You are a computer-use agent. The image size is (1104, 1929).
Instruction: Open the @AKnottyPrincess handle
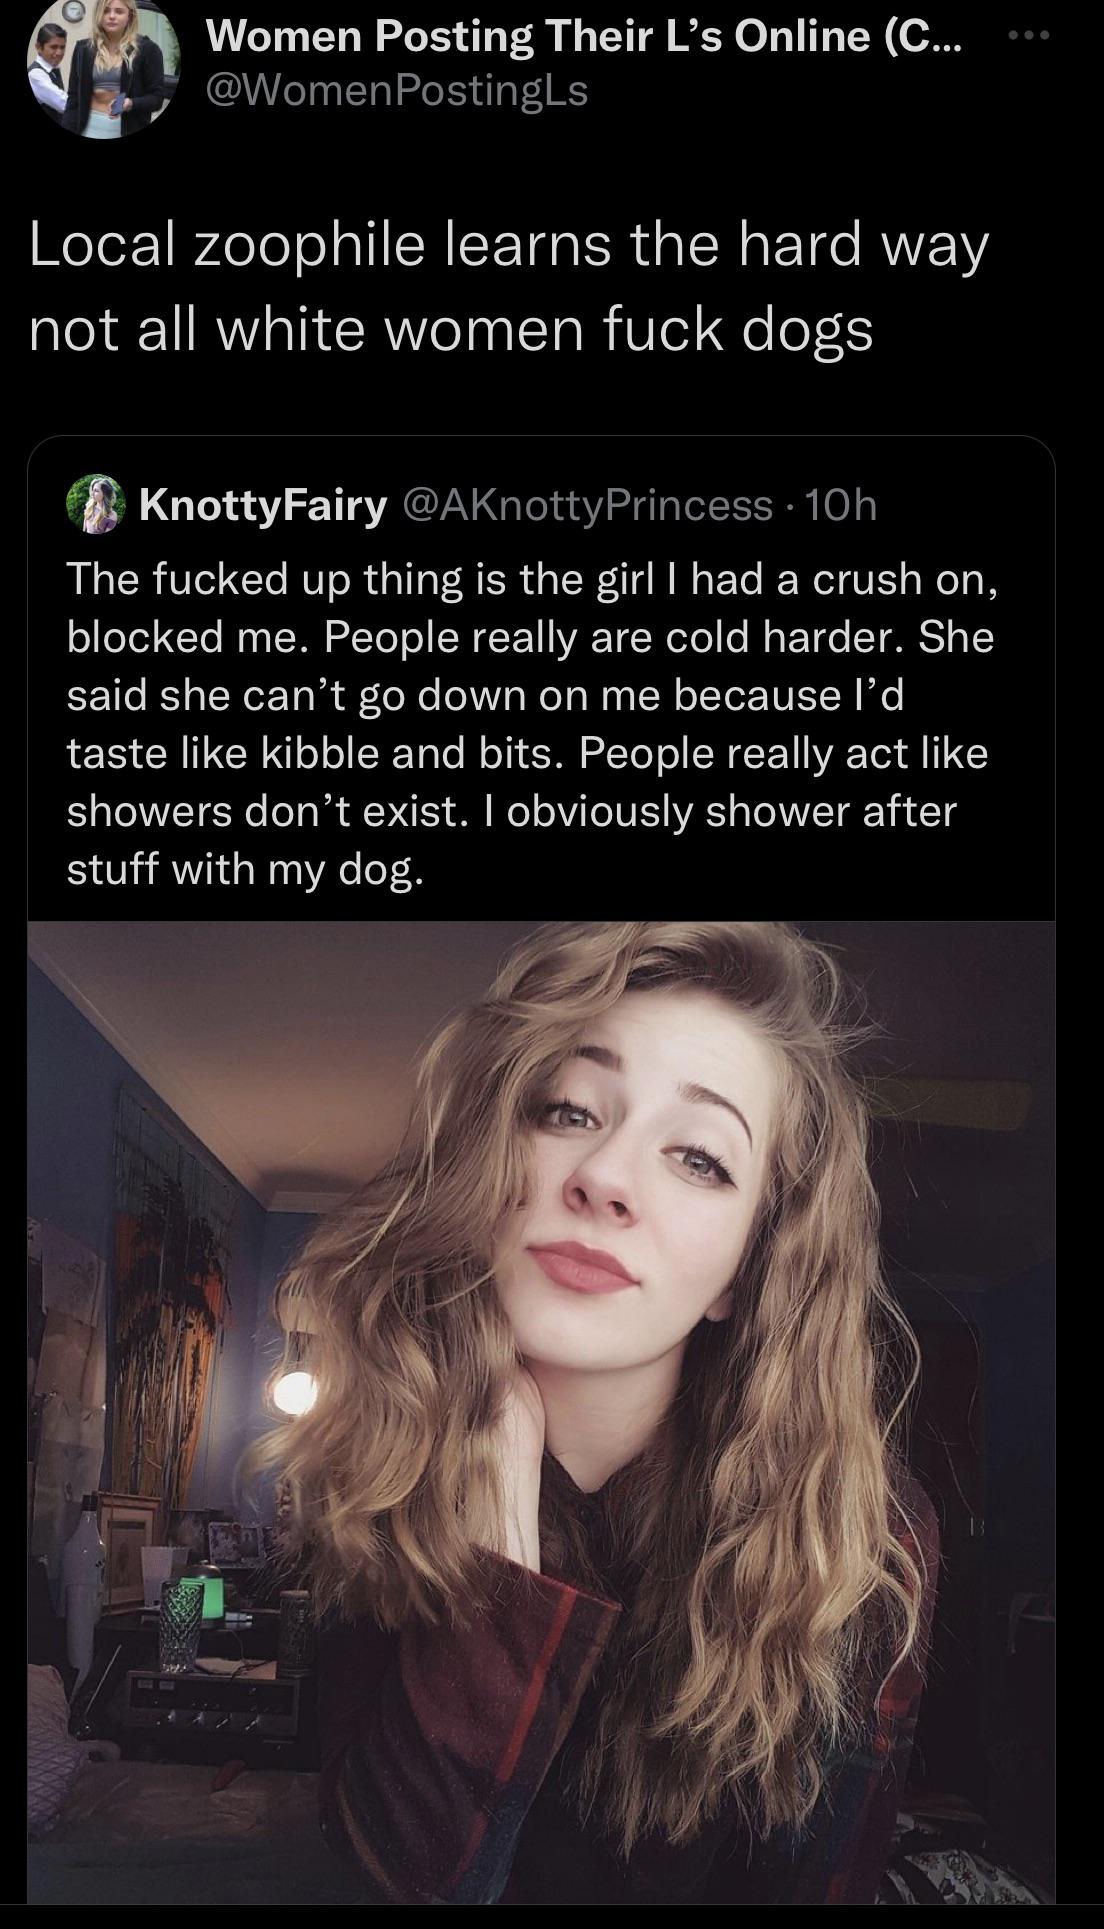click(x=587, y=506)
